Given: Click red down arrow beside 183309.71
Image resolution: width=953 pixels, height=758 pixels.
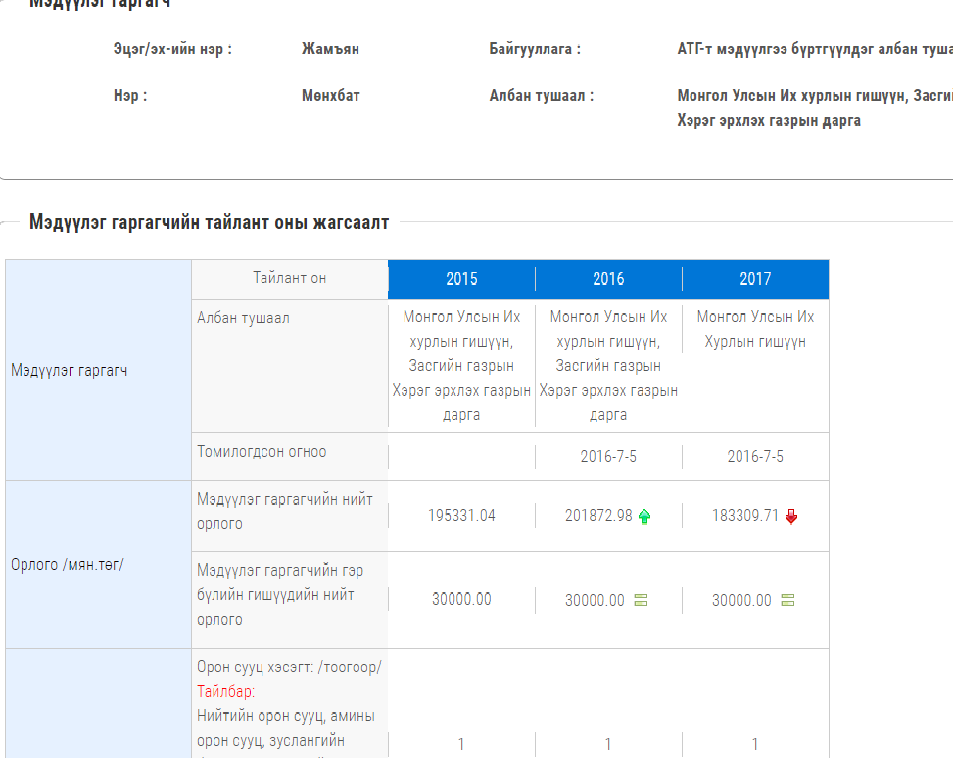Looking at the screenshot, I should [791, 517].
